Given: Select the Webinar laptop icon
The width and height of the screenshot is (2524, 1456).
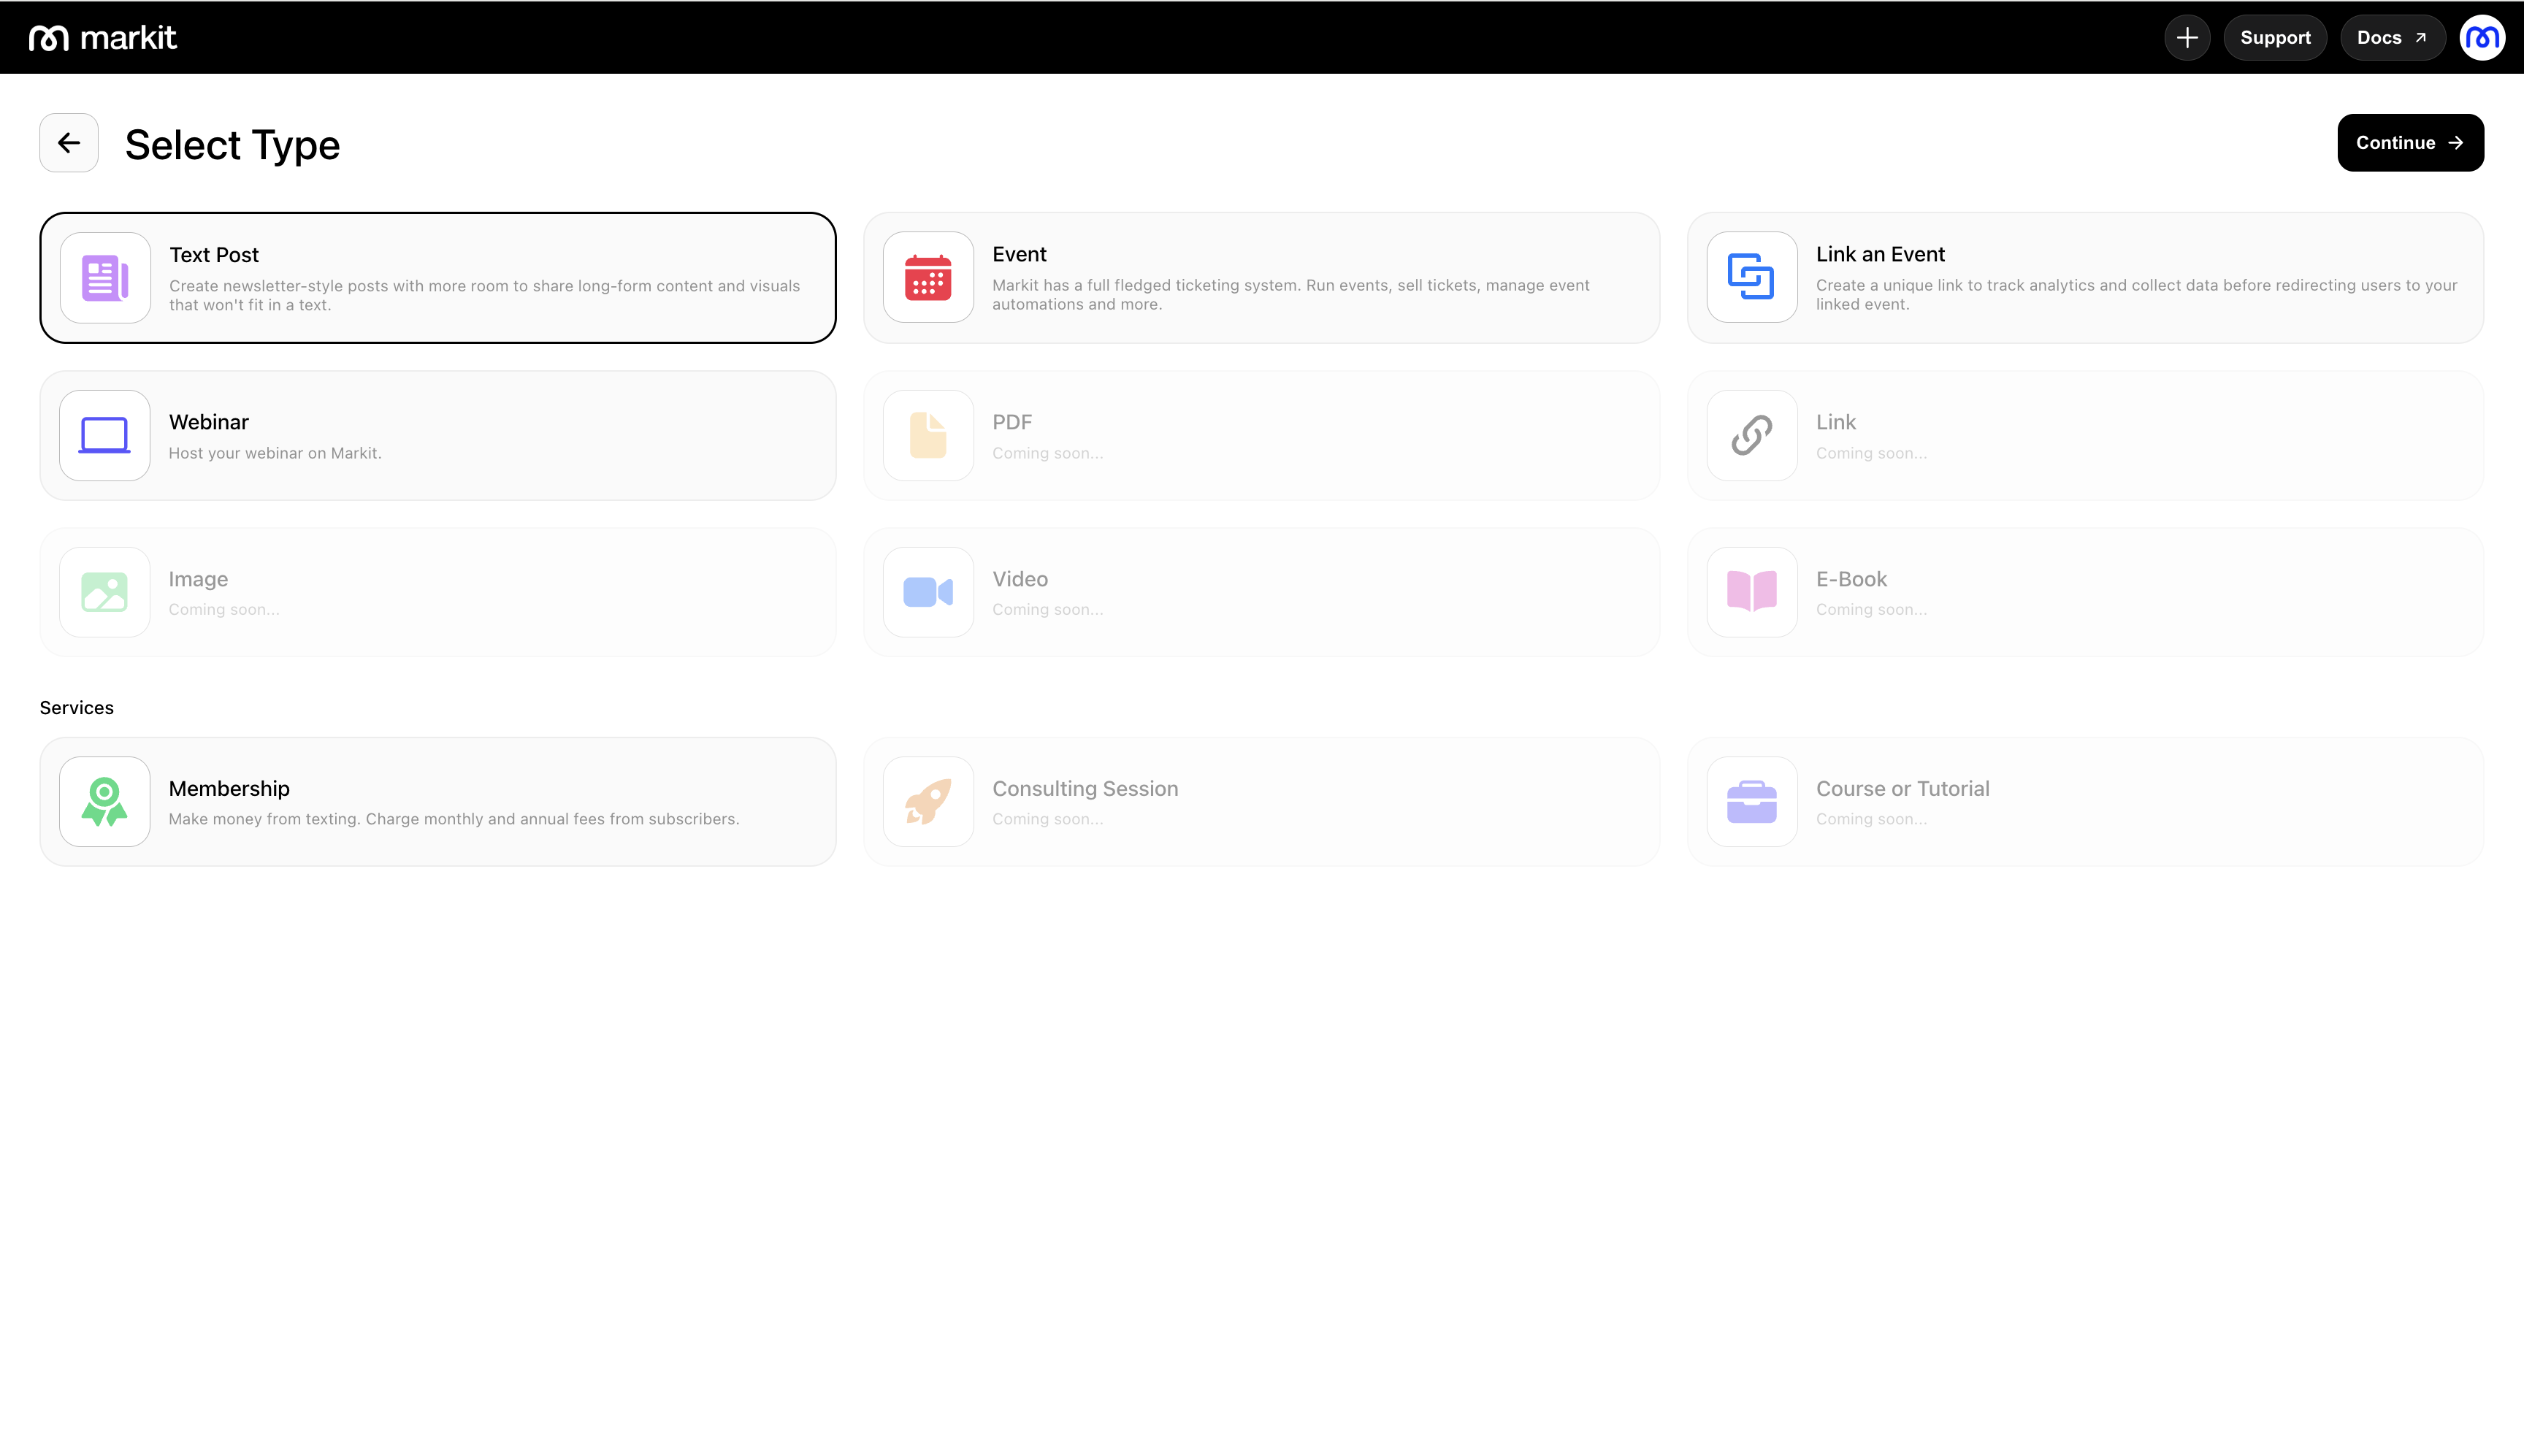Looking at the screenshot, I should [104, 435].
